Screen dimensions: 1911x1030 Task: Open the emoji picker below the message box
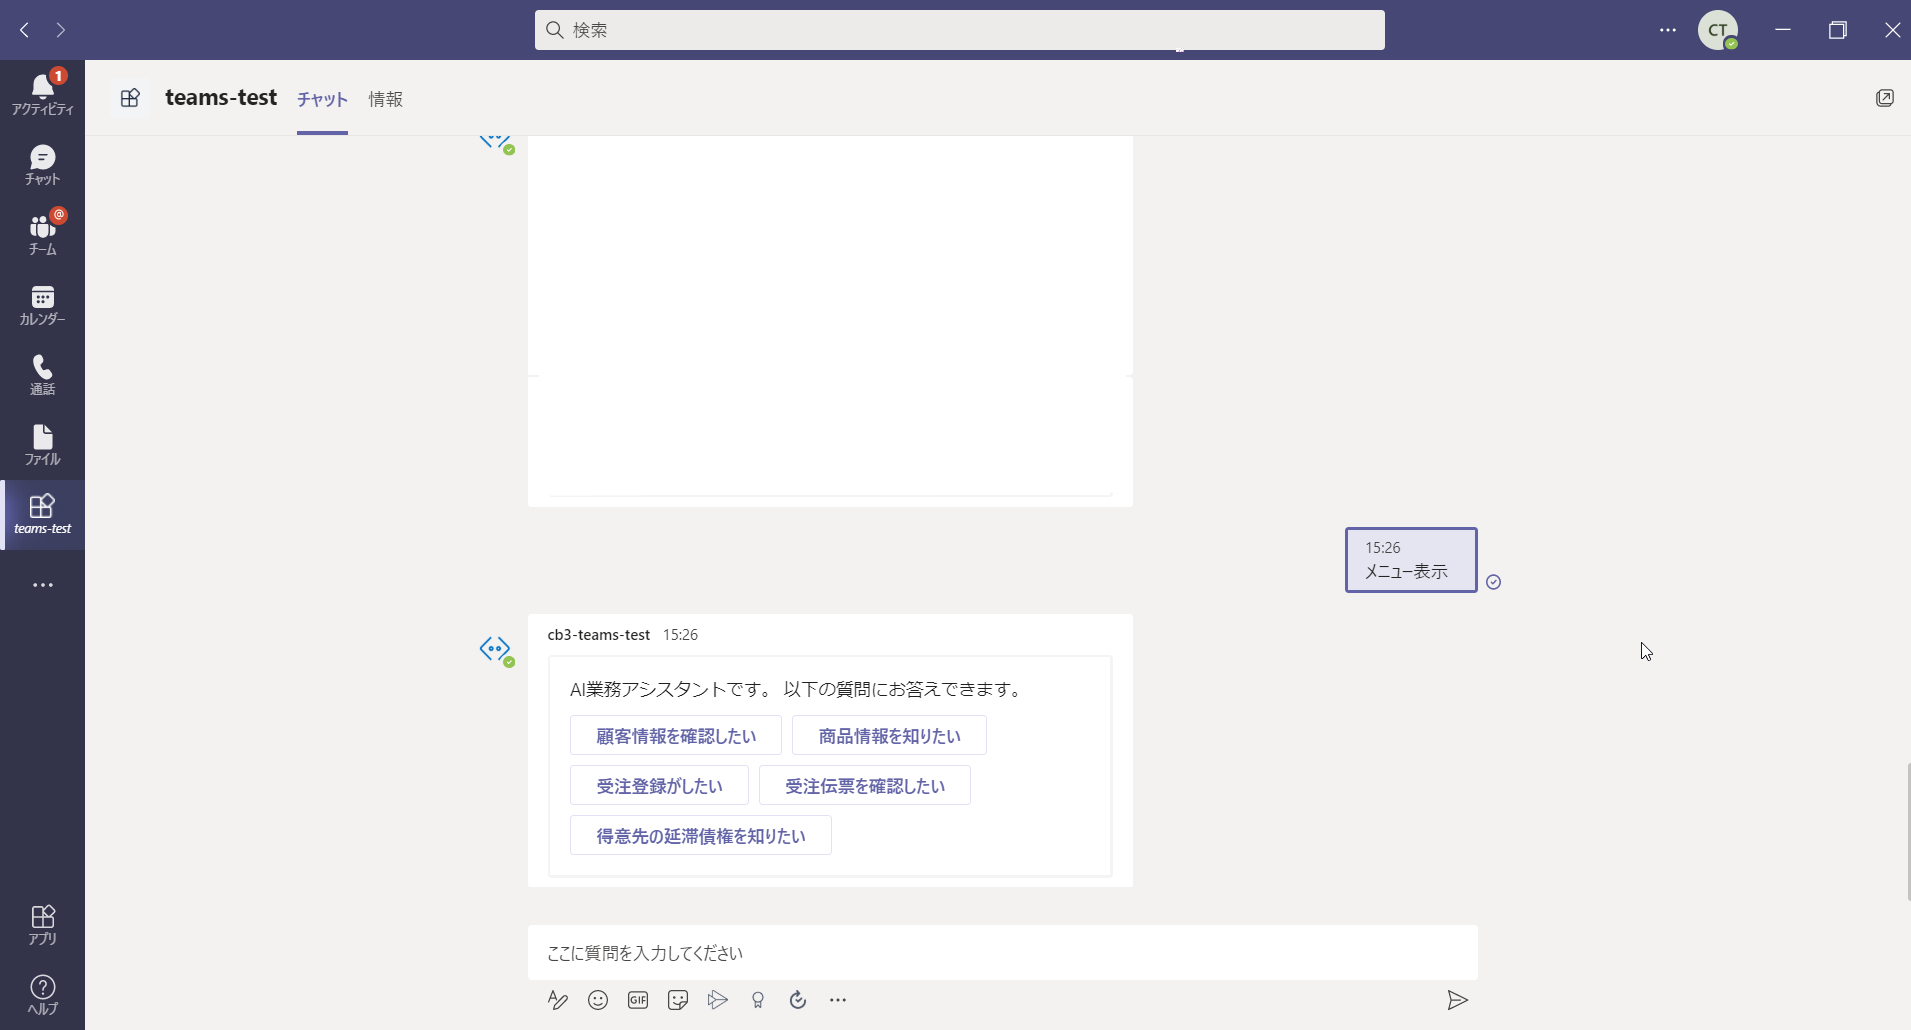point(598,1000)
